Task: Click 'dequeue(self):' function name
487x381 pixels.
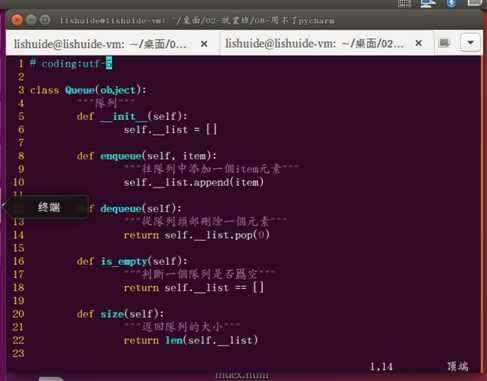Action: click(x=141, y=209)
